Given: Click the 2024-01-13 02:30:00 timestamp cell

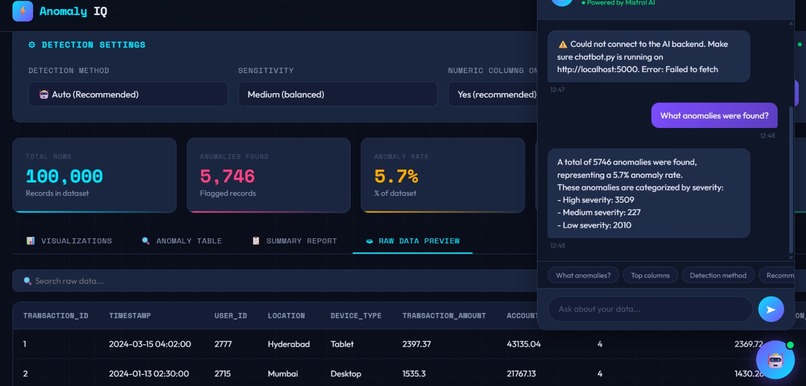Looking at the screenshot, I should pos(149,374).
